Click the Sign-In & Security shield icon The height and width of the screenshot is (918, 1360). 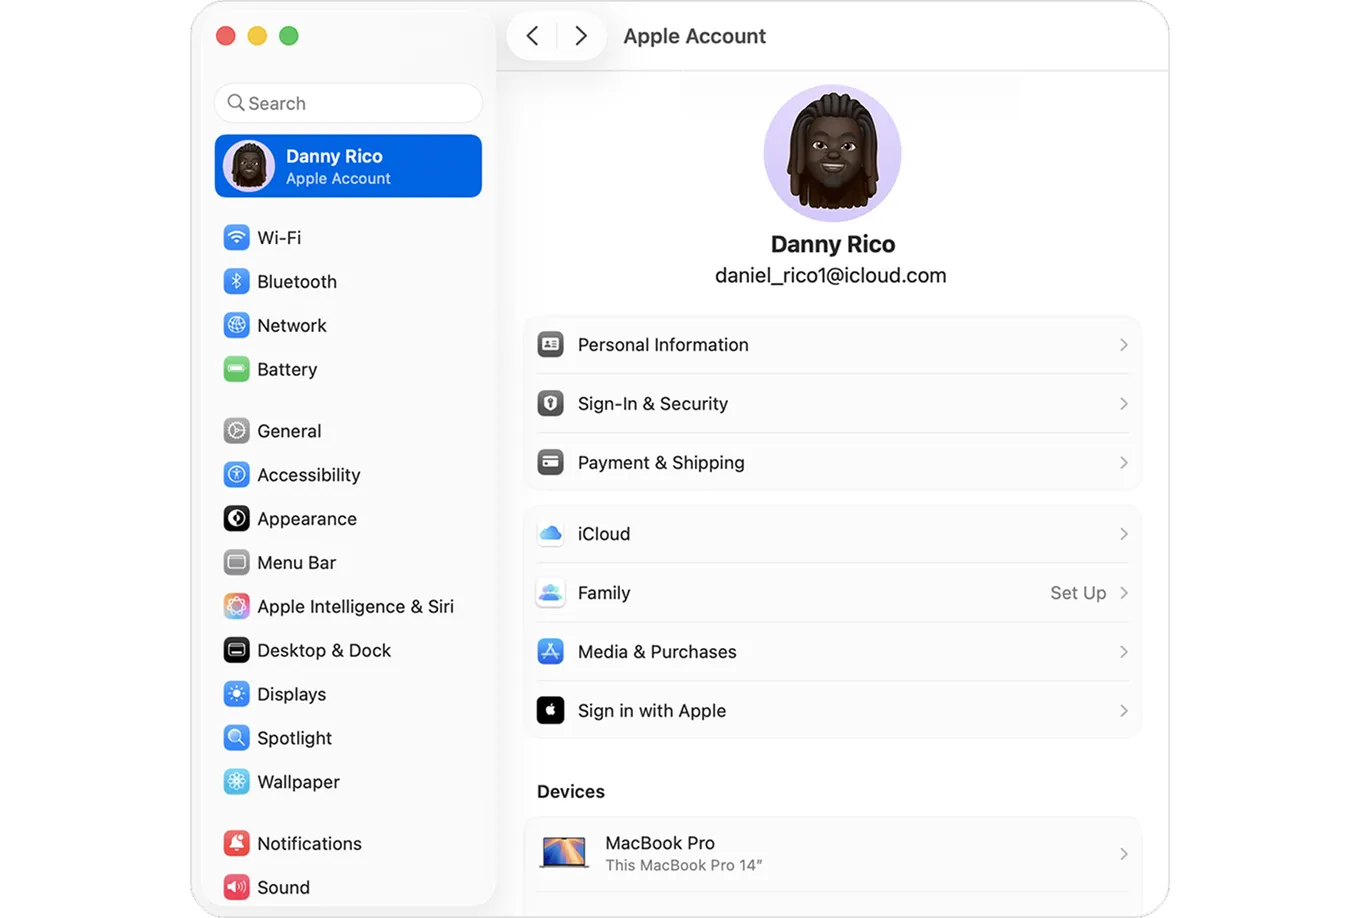tap(550, 403)
